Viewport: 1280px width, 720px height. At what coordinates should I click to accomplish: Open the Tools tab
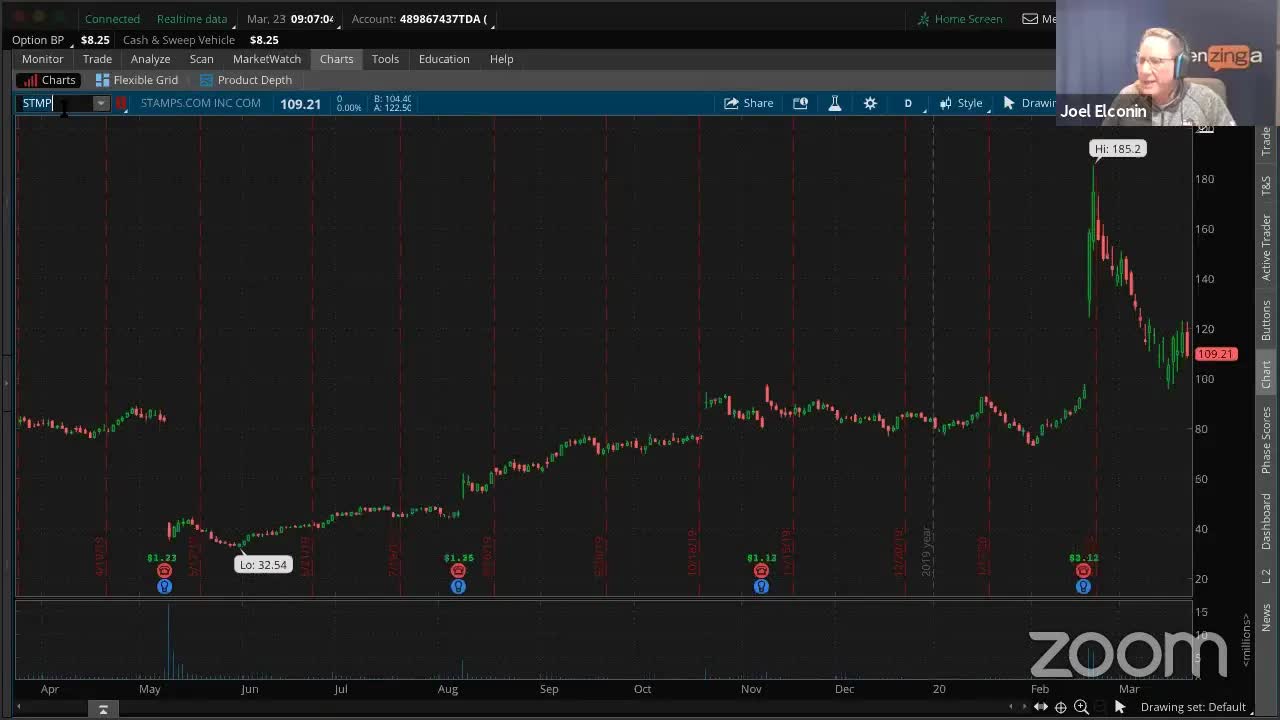click(385, 59)
